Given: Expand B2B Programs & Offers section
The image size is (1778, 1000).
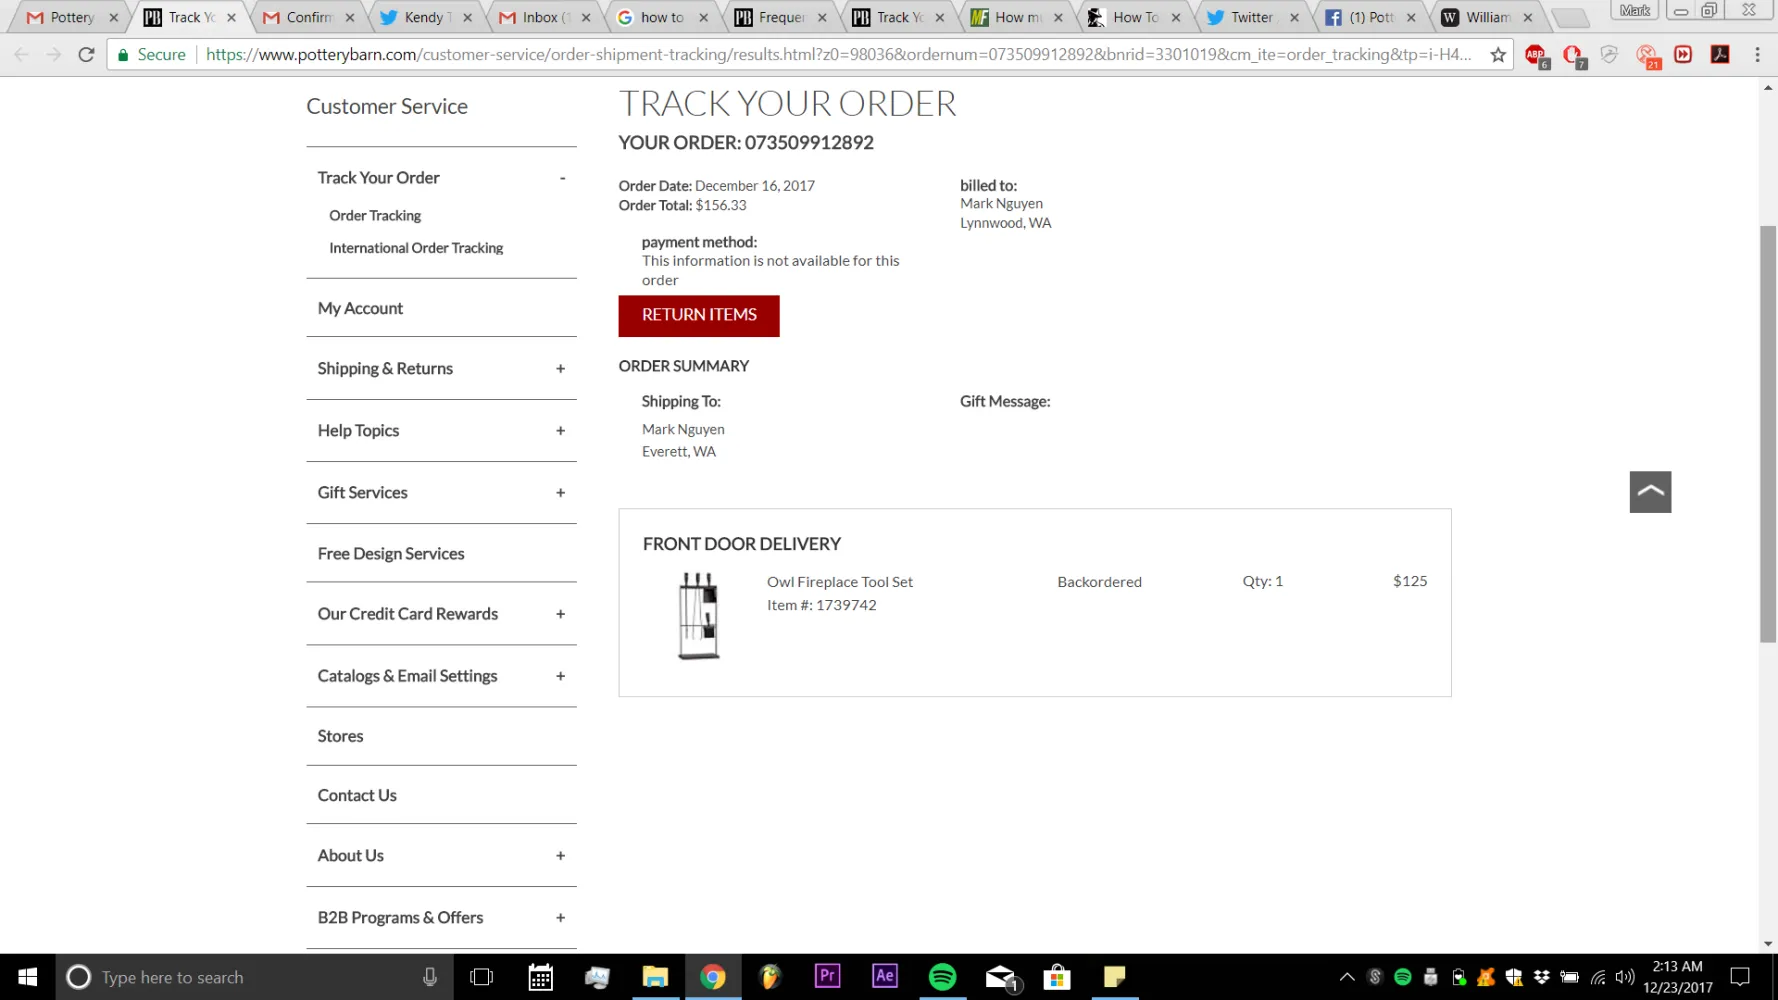Looking at the screenshot, I should point(560,918).
